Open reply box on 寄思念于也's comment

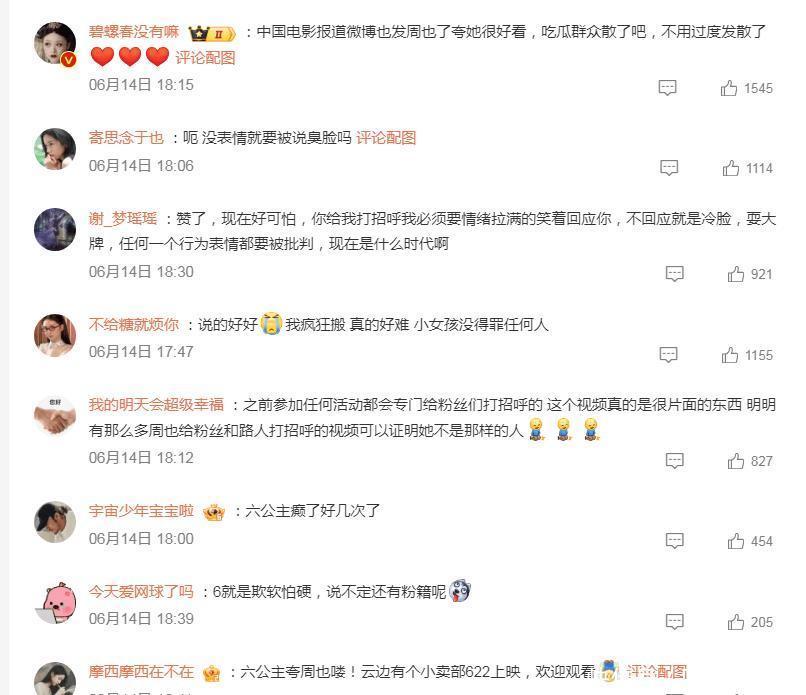pos(669,168)
